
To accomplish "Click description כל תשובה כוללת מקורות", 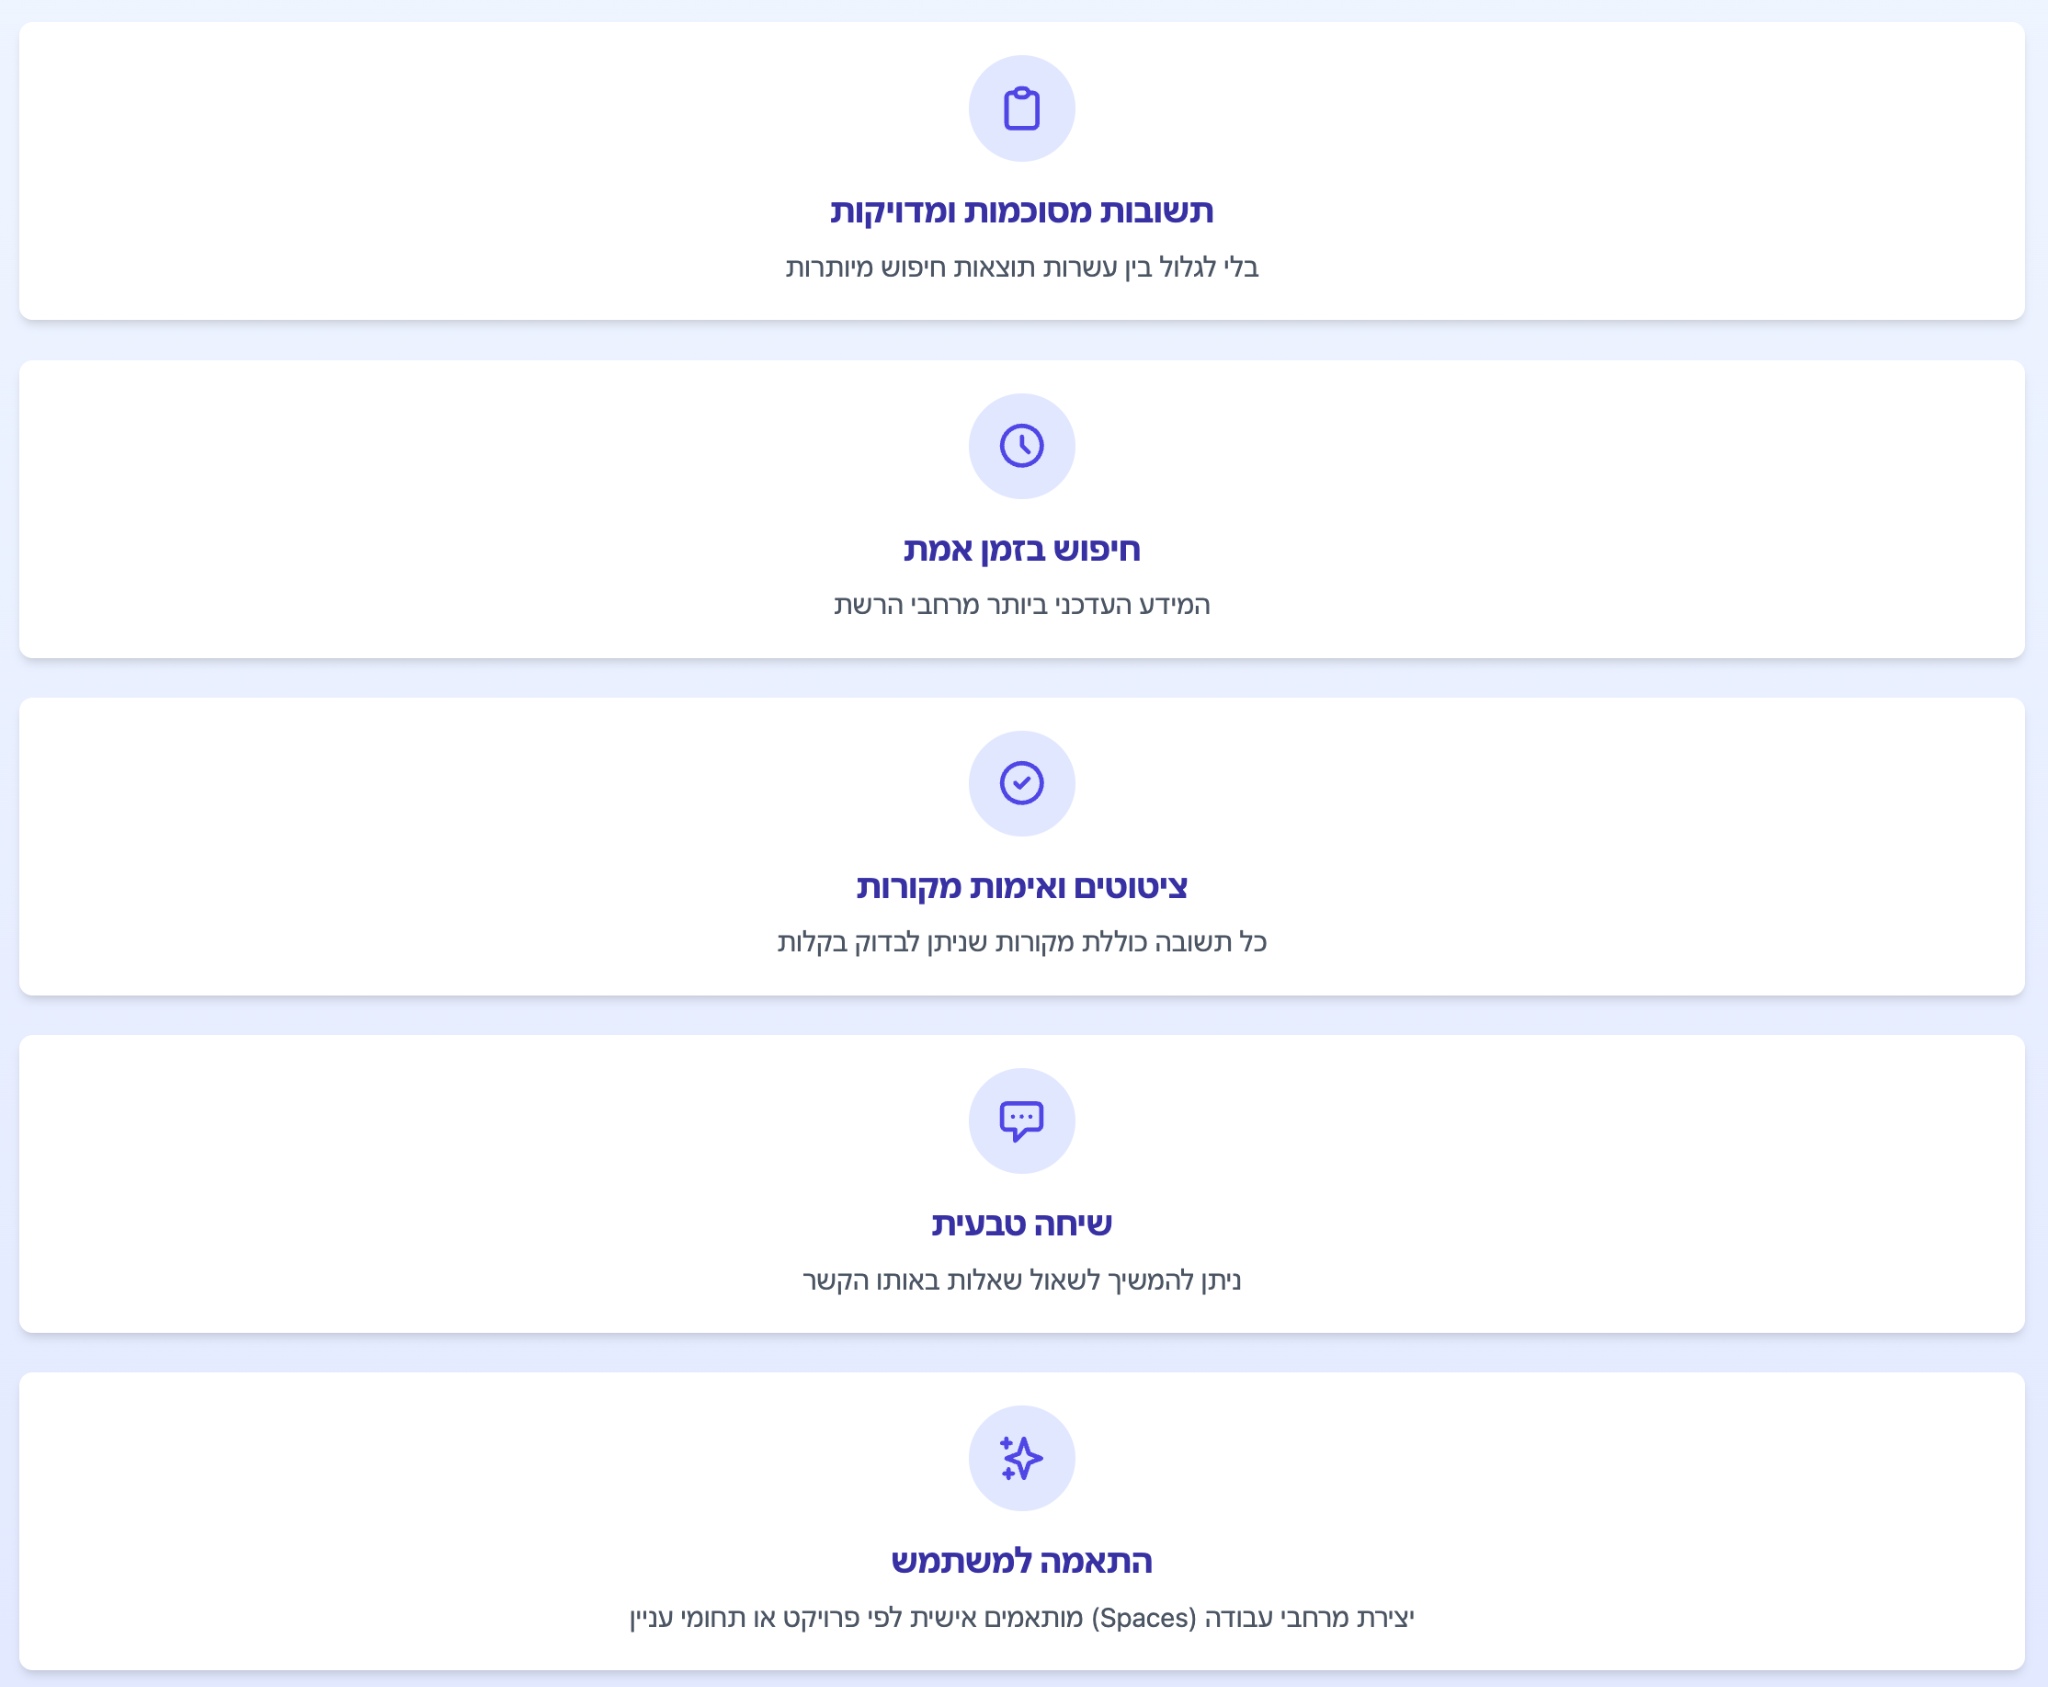I will coord(1021,942).
